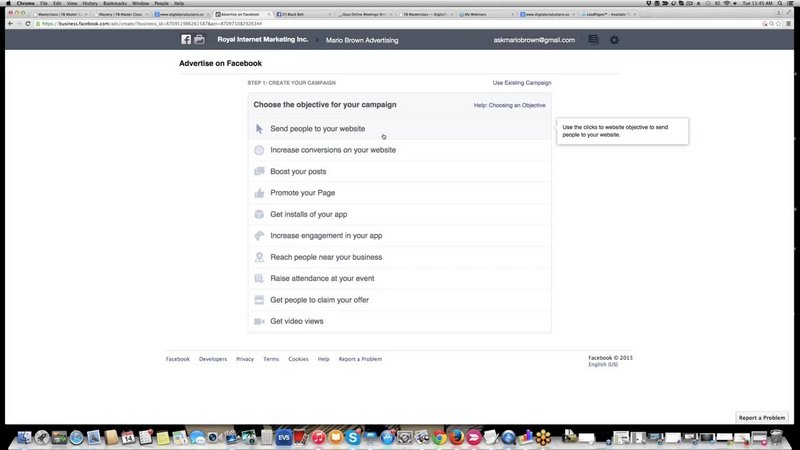Click video camera icon for Get video views
The height and width of the screenshot is (450, 800).
[259, 321]
